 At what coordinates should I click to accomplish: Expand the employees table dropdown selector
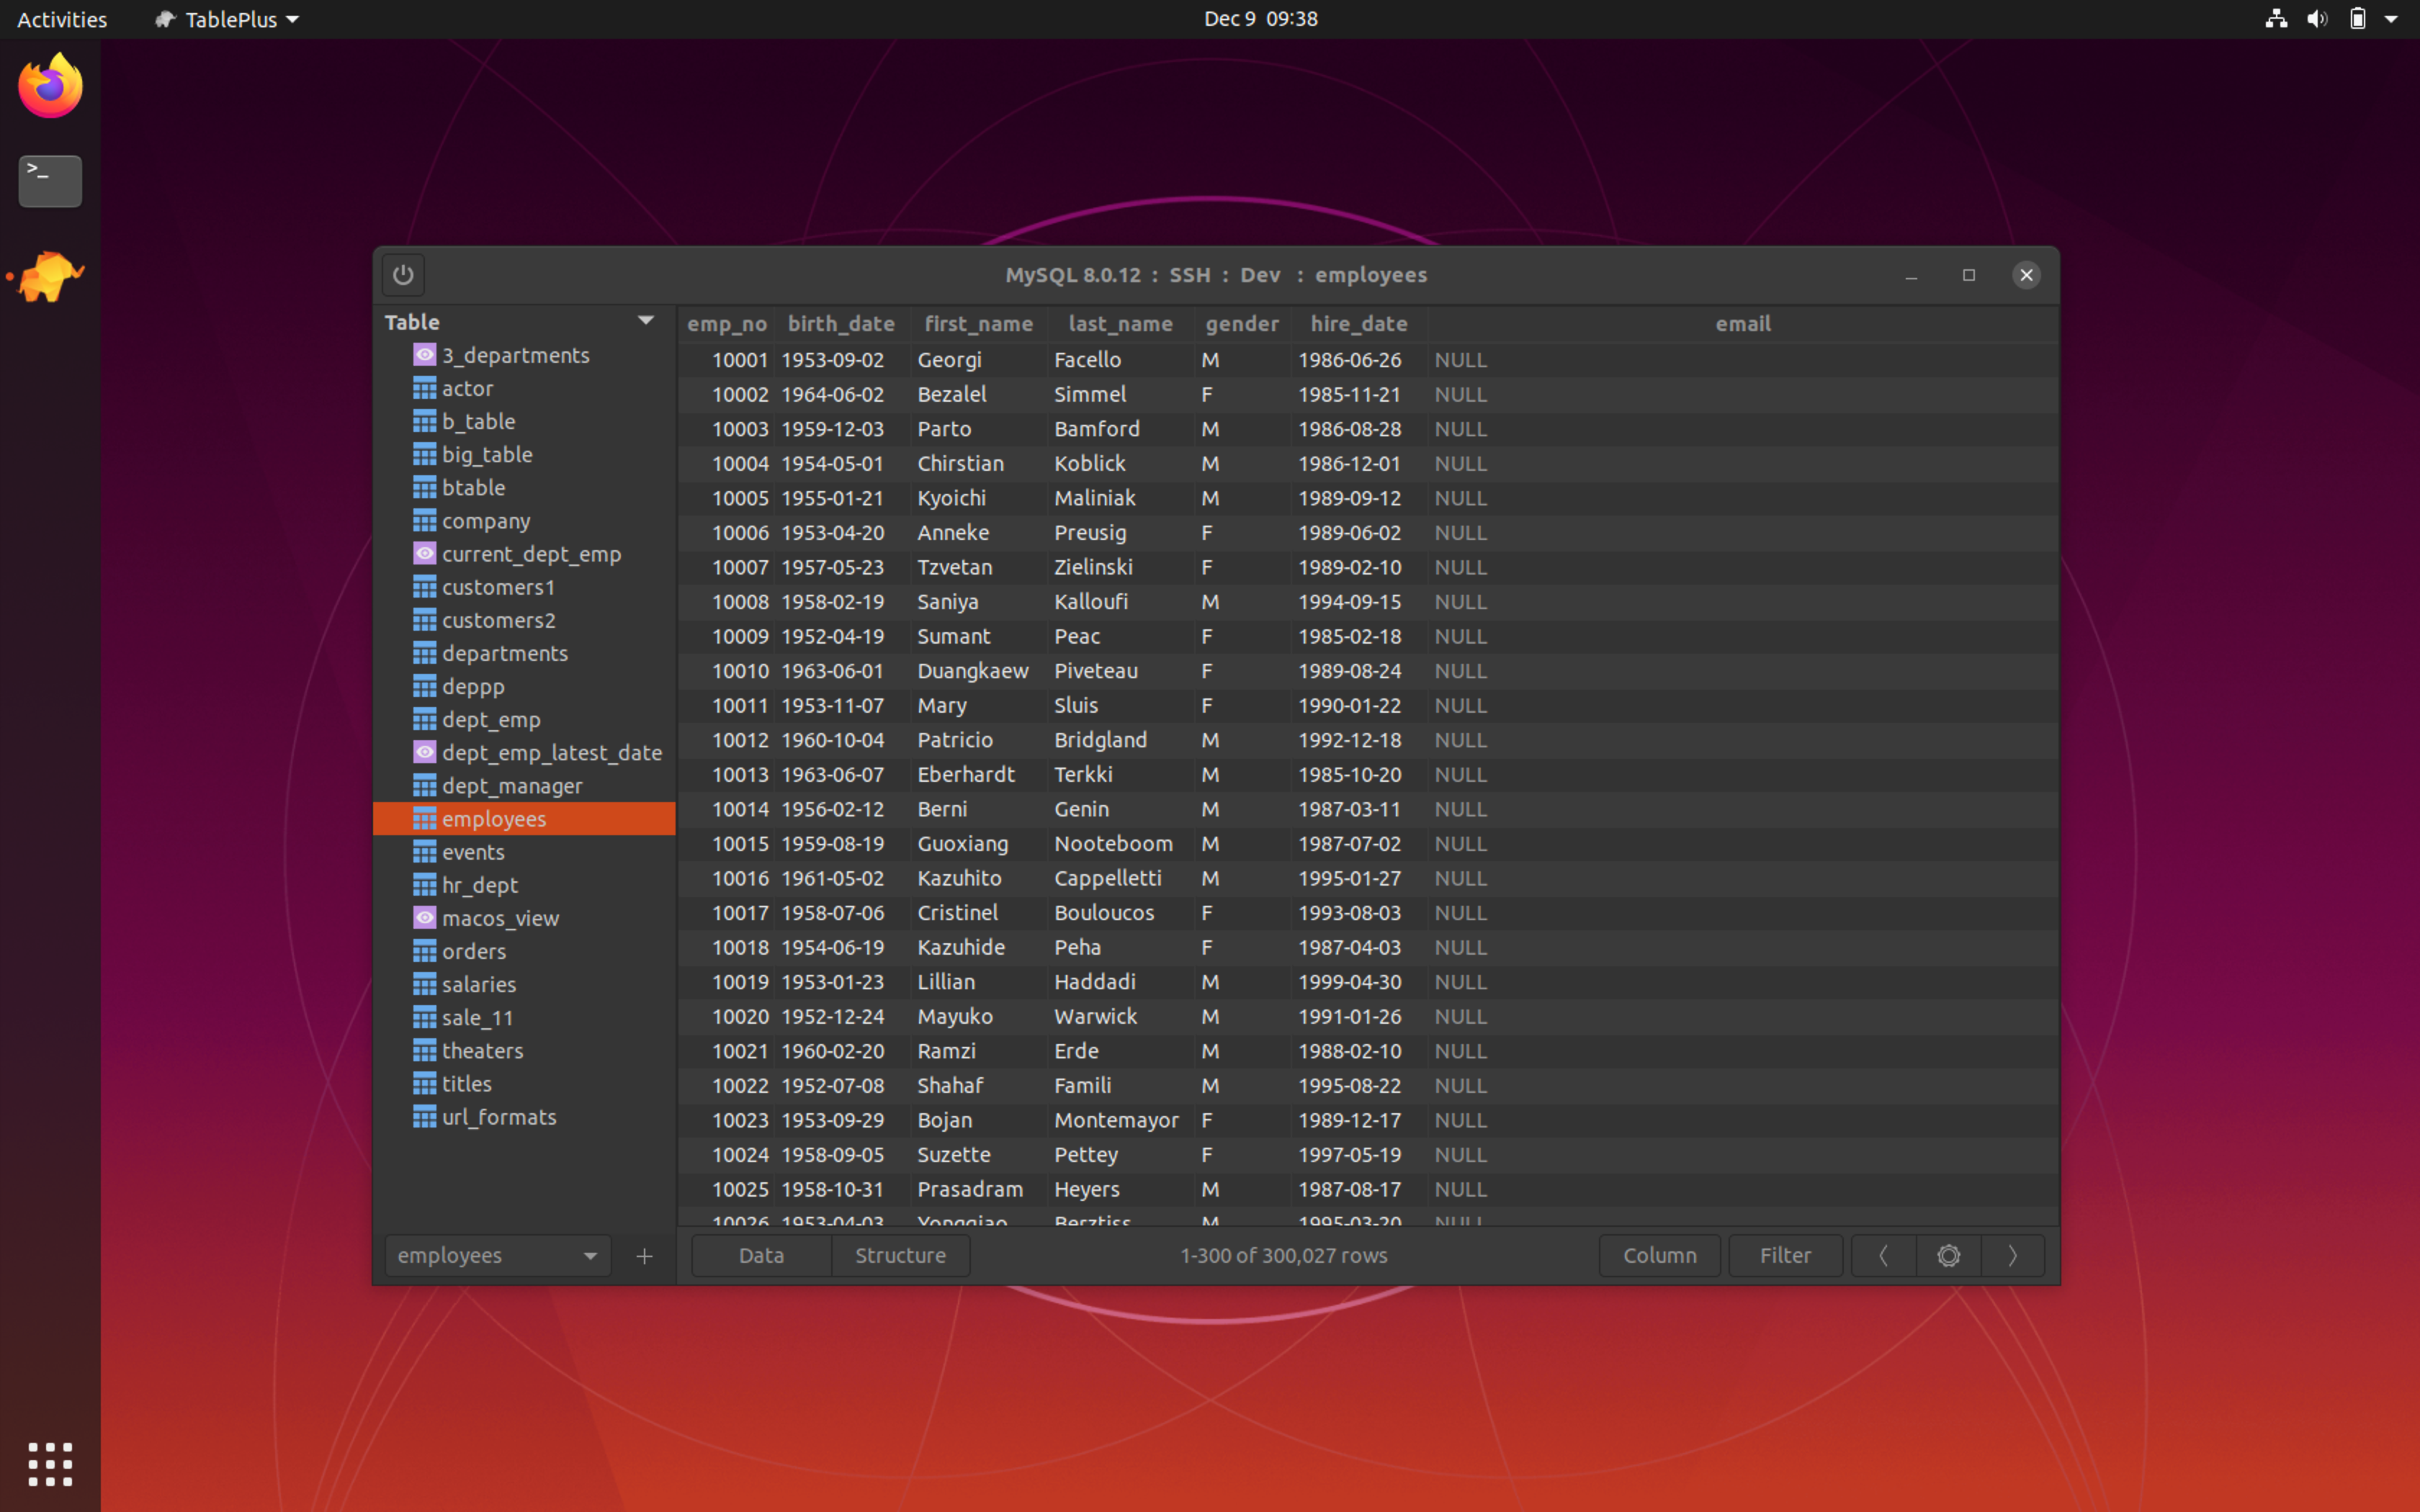589,1254
